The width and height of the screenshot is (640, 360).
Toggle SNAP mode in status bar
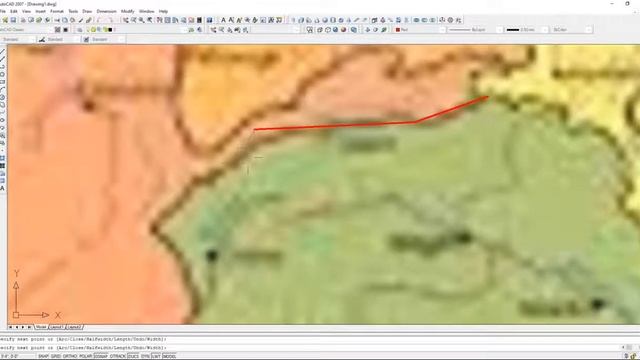[x=43, y=356]
